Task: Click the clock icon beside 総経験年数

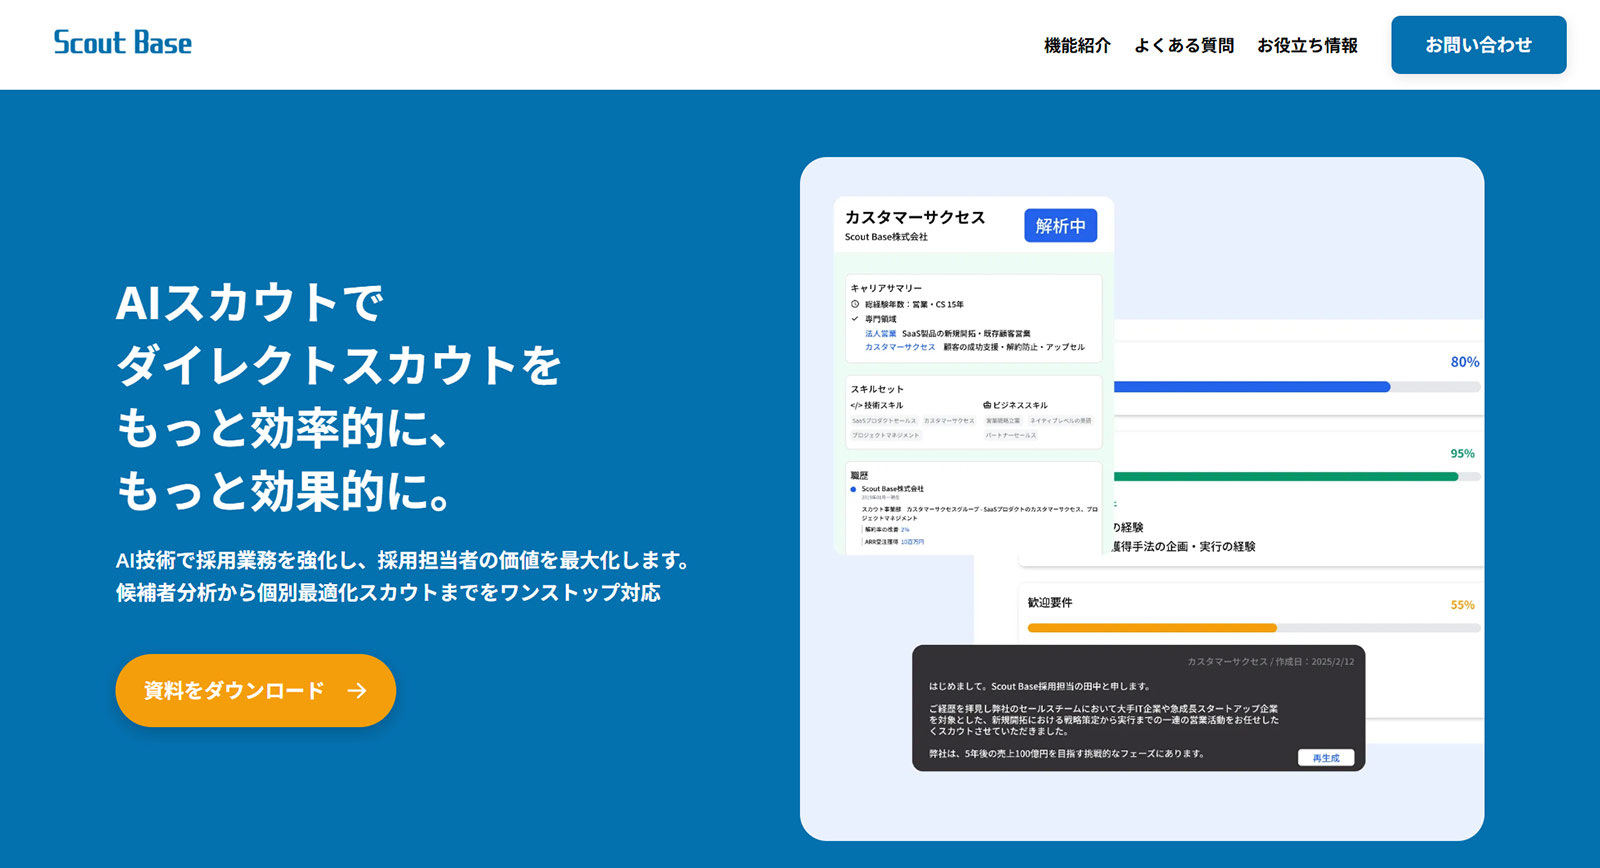Action: click(x=855, y=304)
